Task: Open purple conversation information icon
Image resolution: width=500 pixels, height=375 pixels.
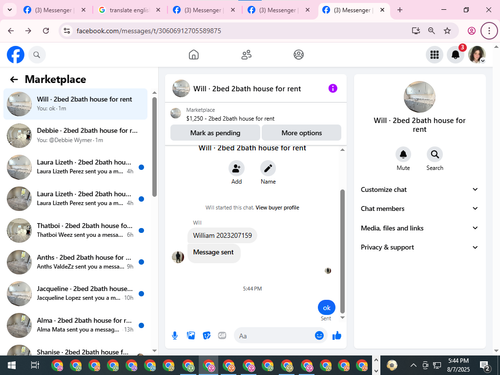Action: [333, 88]
